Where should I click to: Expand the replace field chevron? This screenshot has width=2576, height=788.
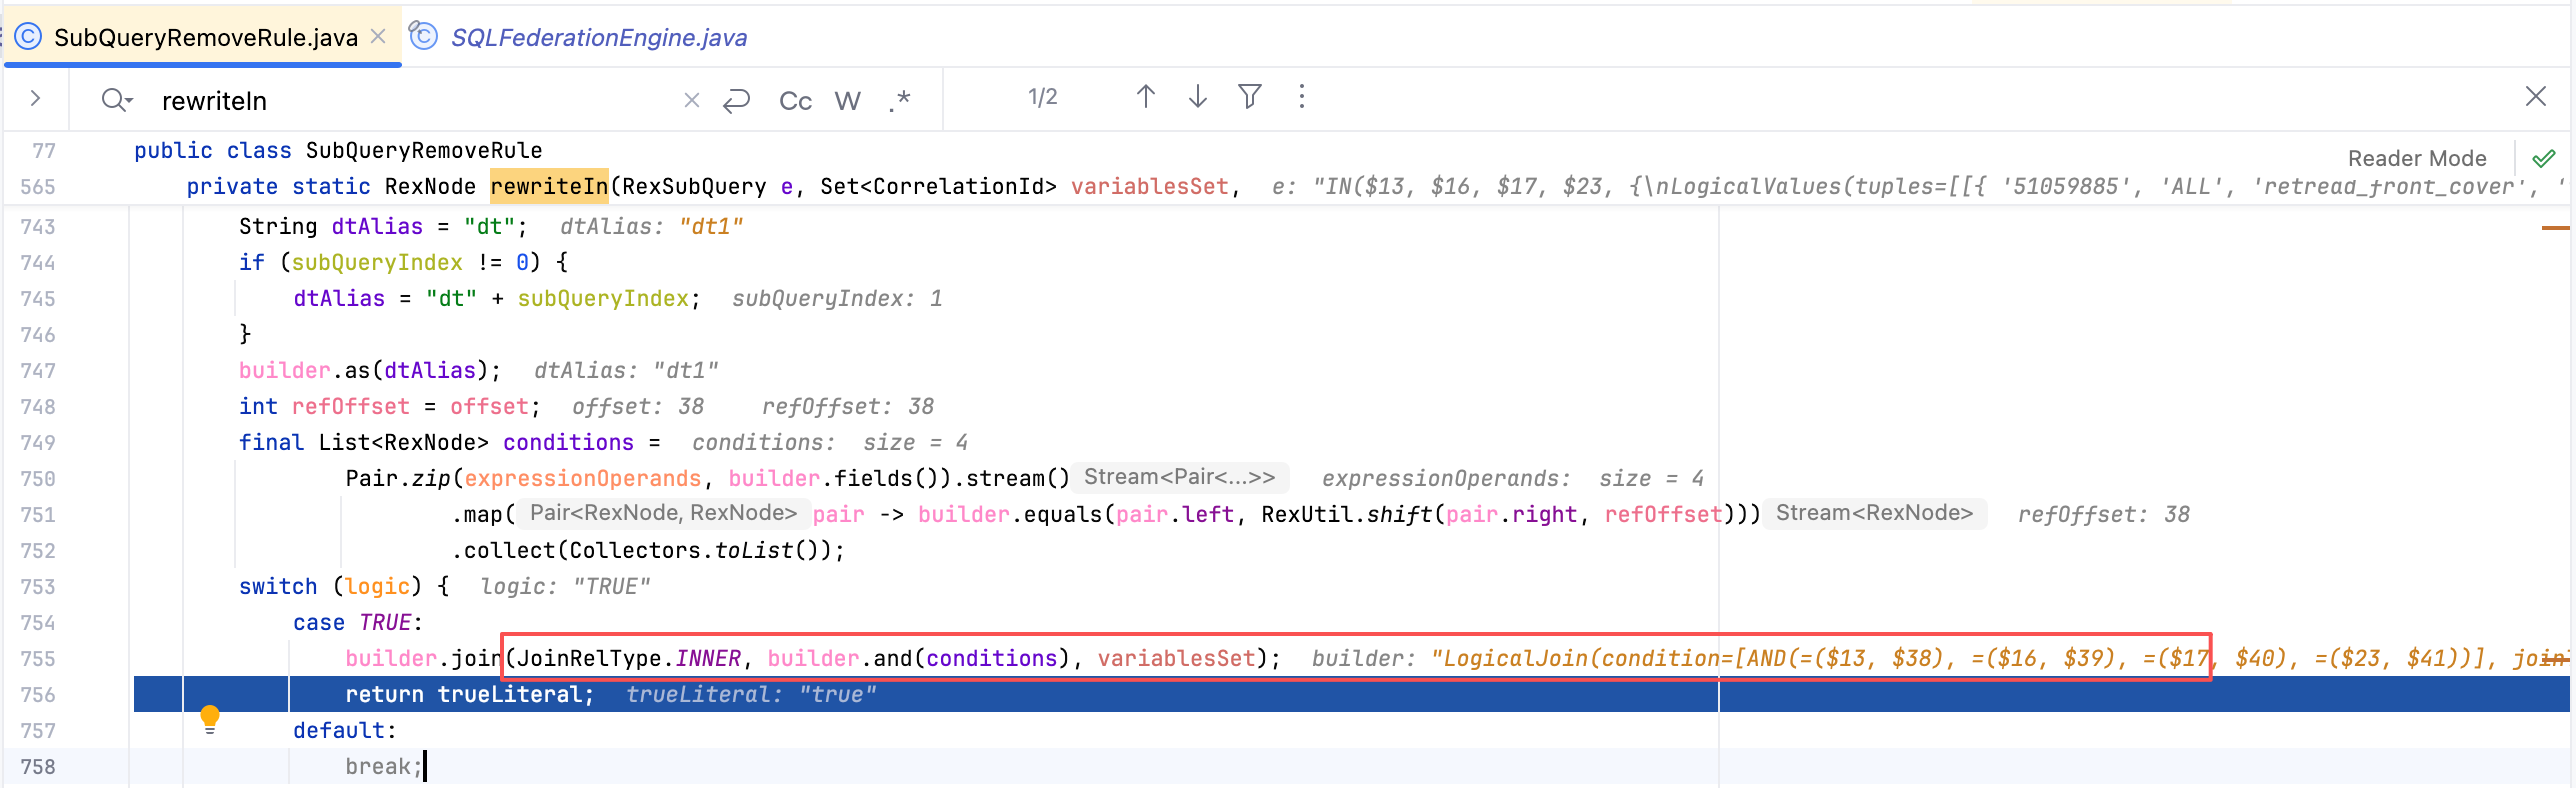[36, 98]
